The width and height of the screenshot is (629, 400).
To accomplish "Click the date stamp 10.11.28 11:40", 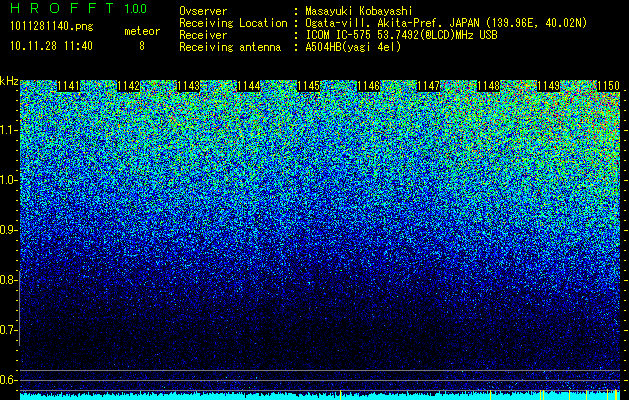I will [x=51, y=46].
